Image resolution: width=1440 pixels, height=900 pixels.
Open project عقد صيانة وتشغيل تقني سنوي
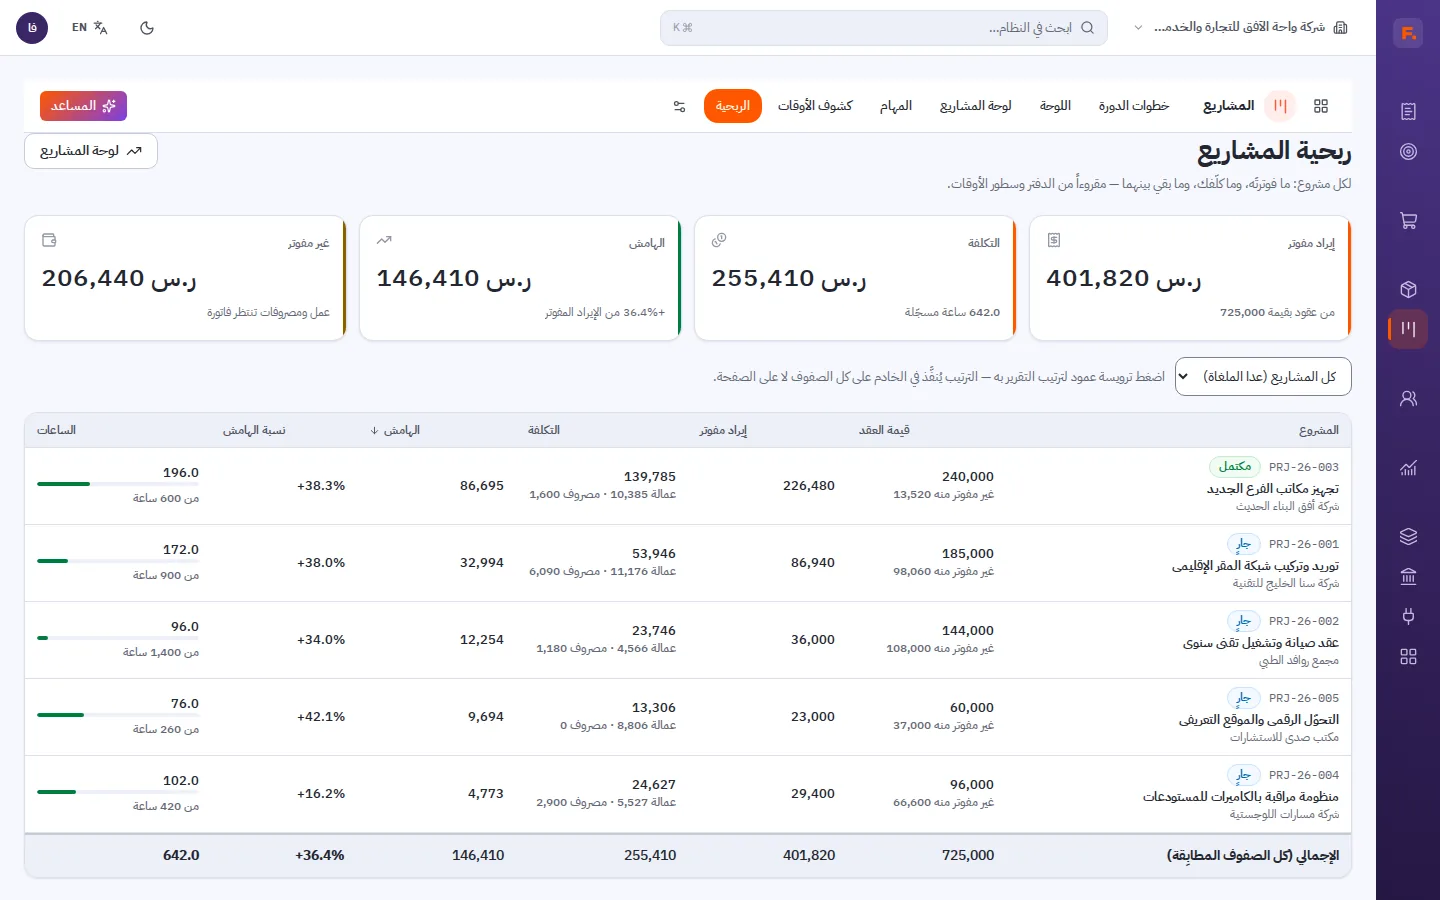[1260, 643]
